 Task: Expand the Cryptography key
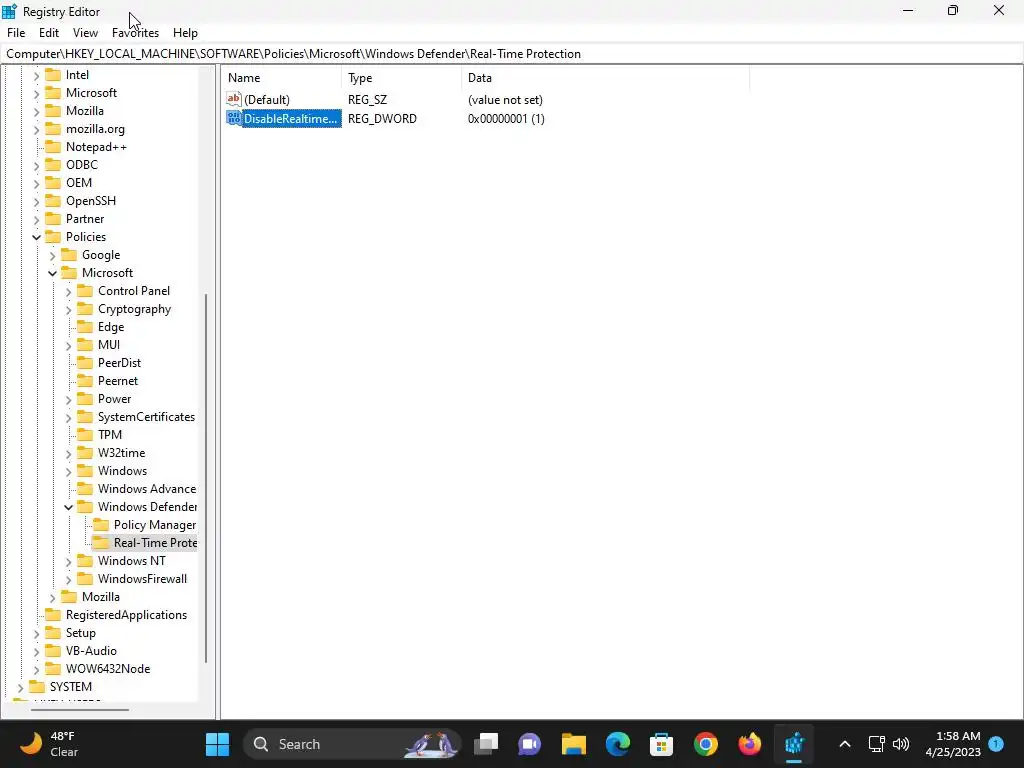click(69, 310)
